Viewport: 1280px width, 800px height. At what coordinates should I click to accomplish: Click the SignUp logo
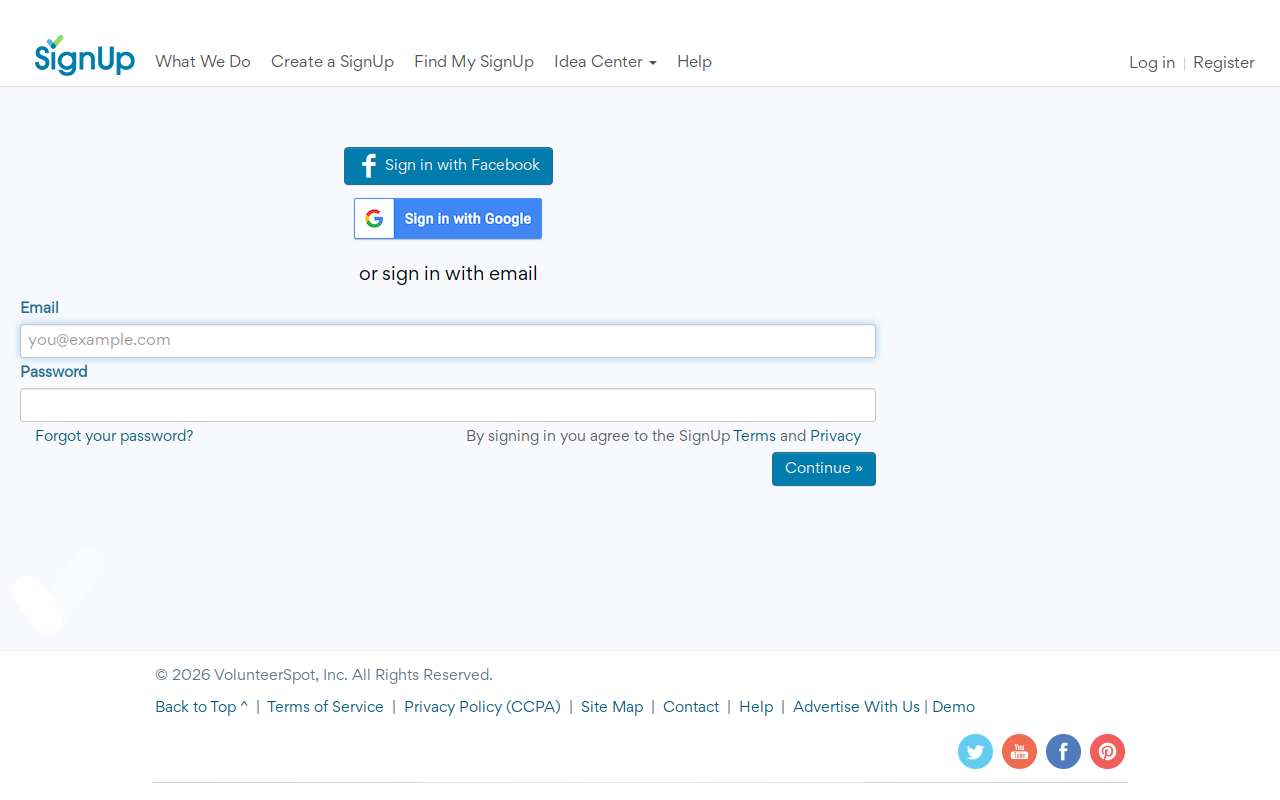click(x=84, y=55)
